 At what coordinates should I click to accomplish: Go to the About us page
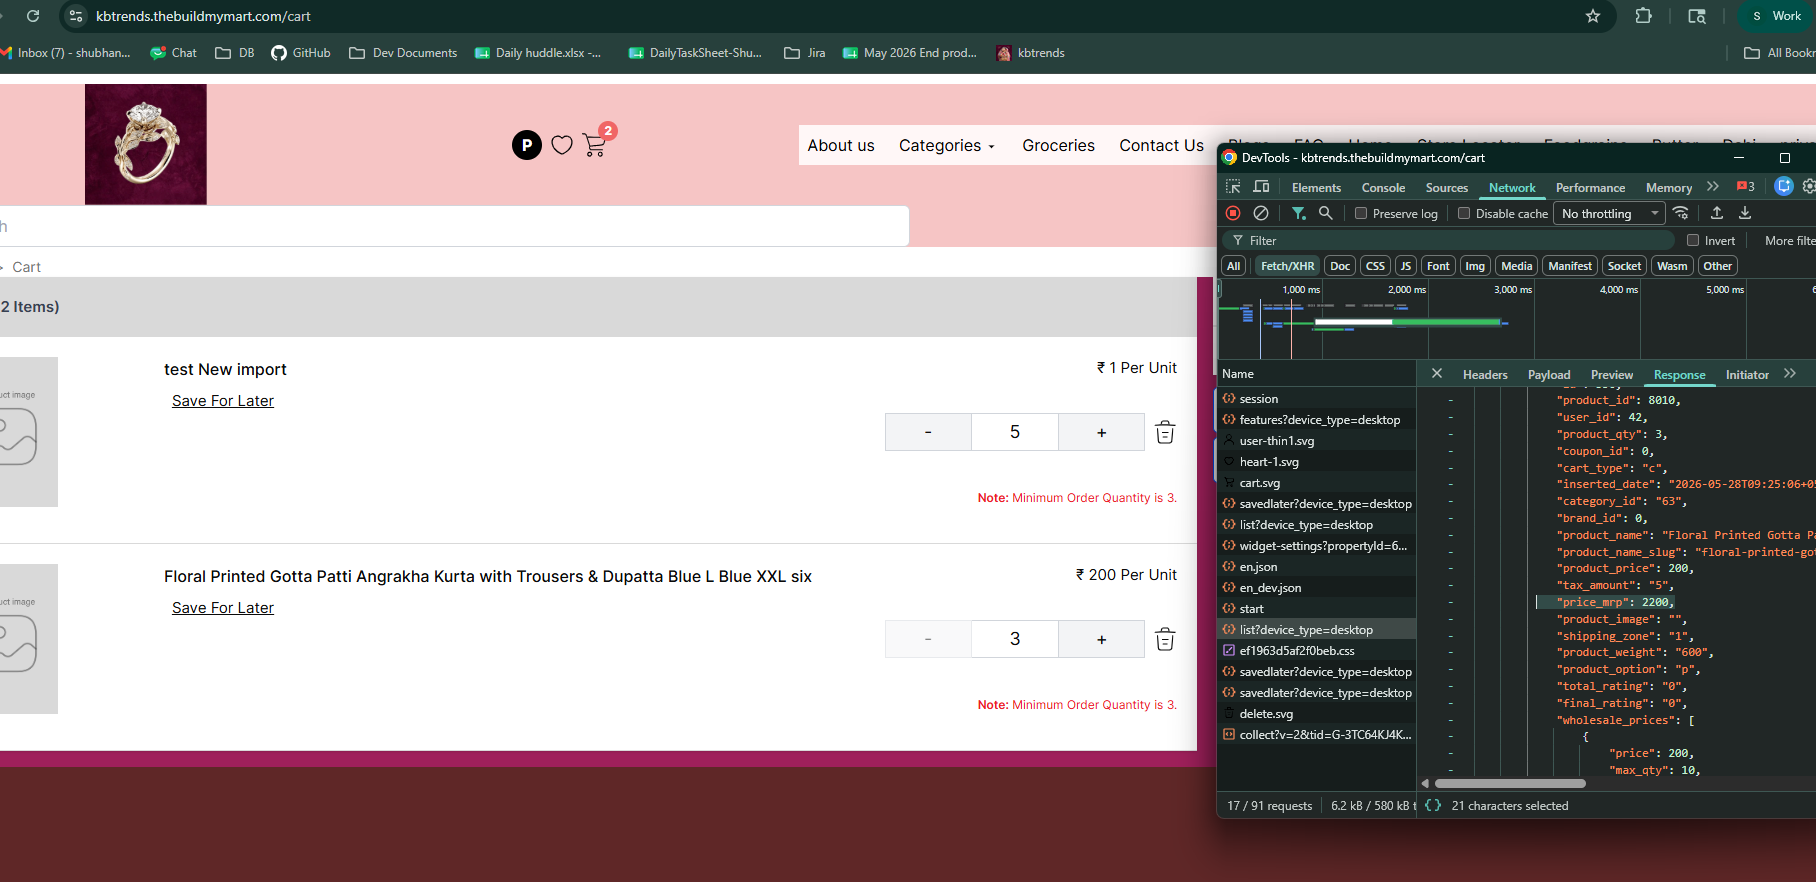coord(841,146)
